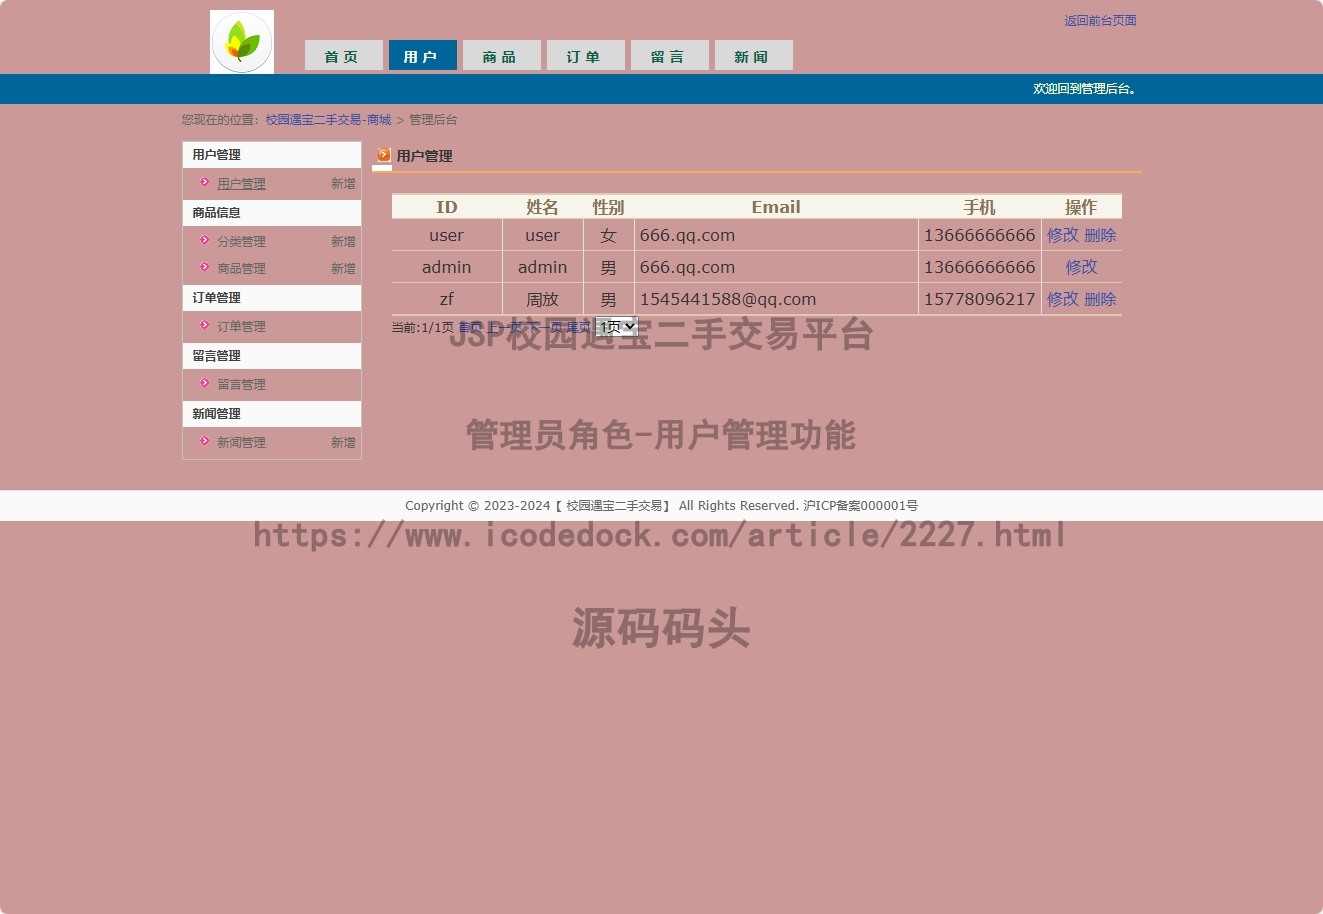Click 修改 for the user row

coord(1063,235)
